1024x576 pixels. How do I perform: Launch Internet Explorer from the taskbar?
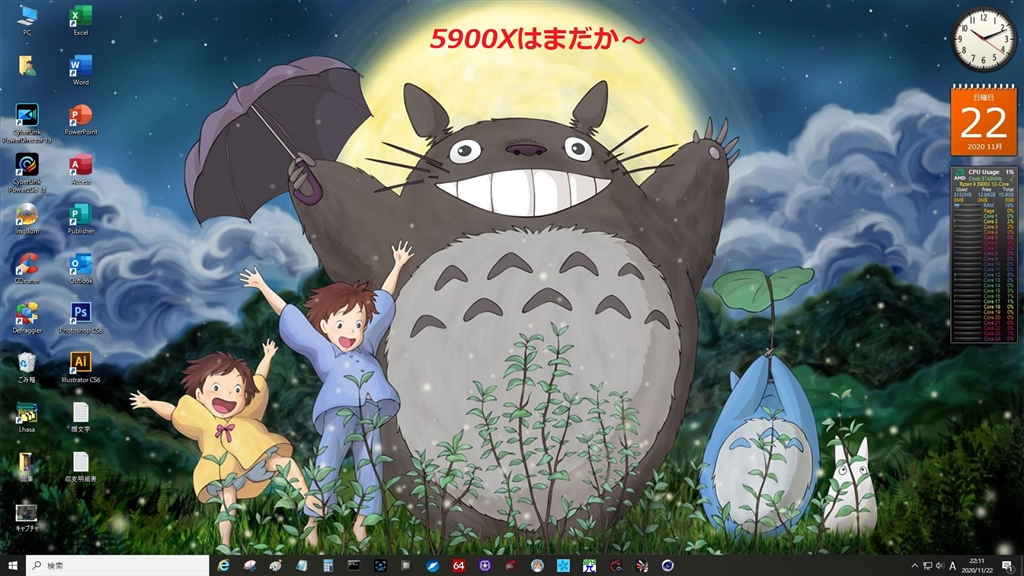tap(223, 566)
